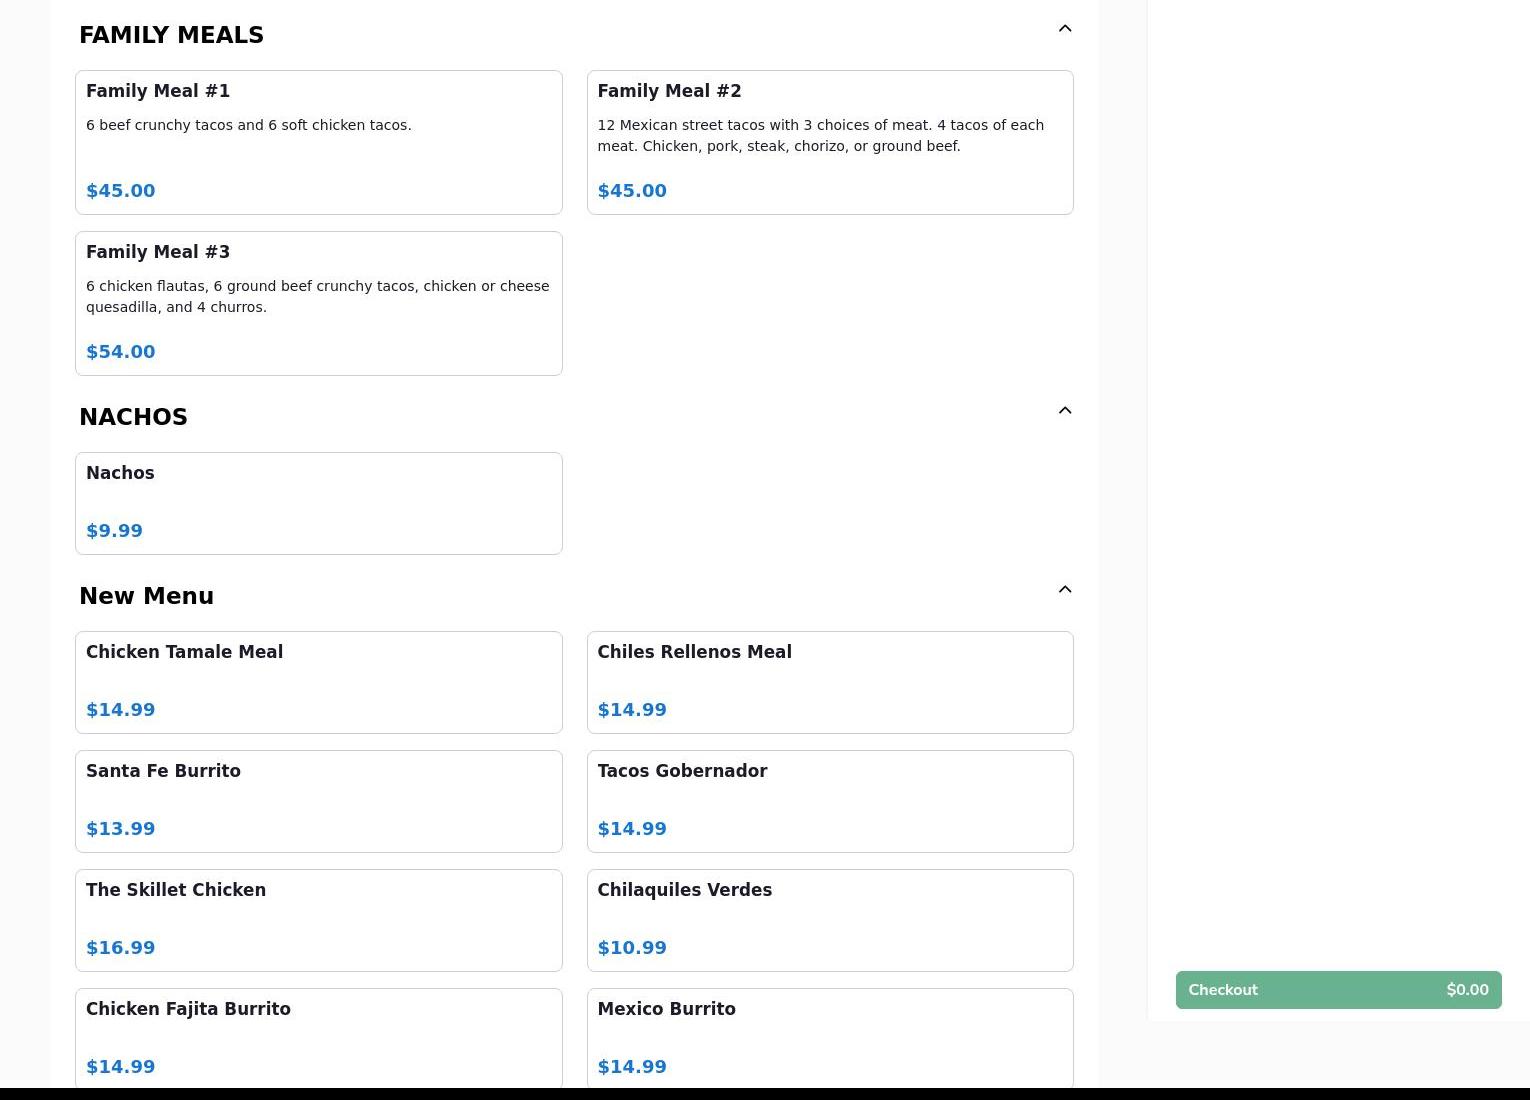
Task: Choose Family Meal #3 for $54.00
Action: point(318,303)
